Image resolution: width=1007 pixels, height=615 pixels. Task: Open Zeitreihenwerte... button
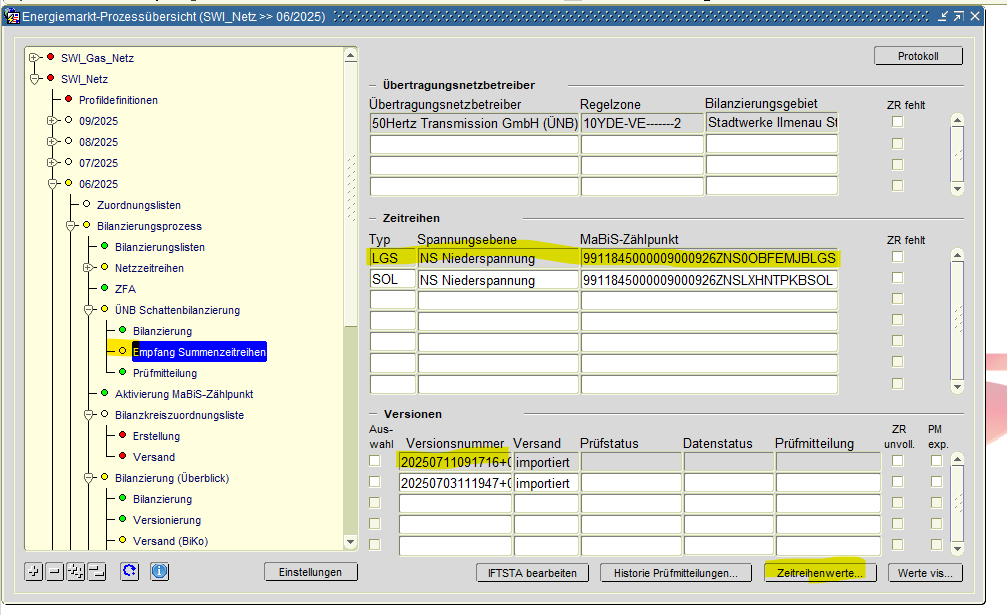(820, 573)
